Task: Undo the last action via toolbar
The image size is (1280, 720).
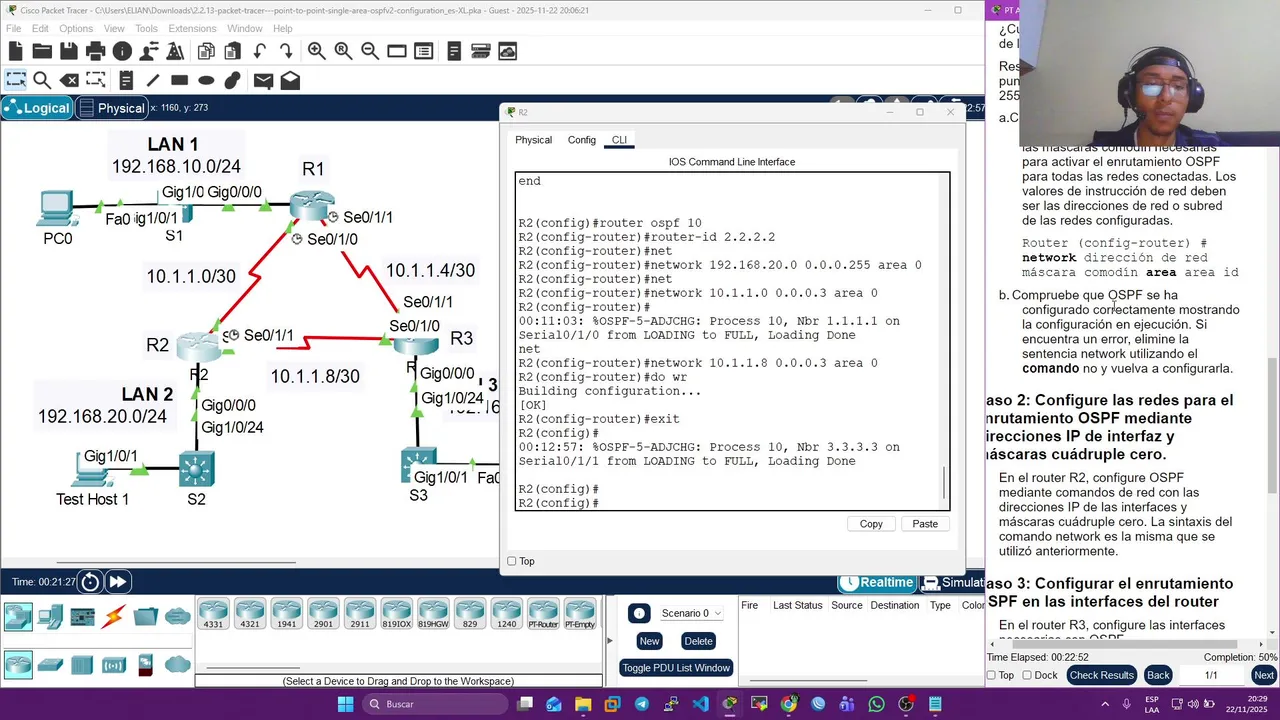Action: 260,51
